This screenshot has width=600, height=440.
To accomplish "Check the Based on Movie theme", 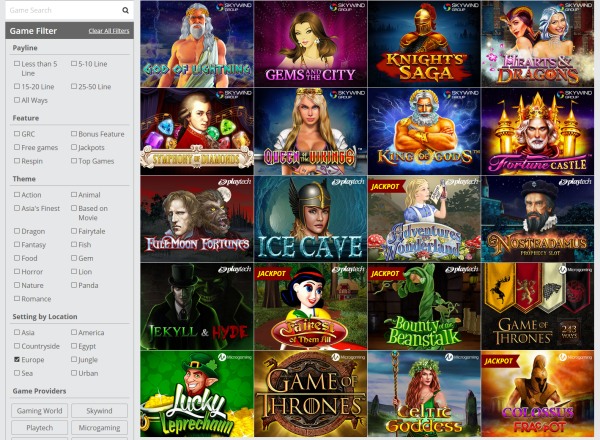I will click(x=74, y=208).
